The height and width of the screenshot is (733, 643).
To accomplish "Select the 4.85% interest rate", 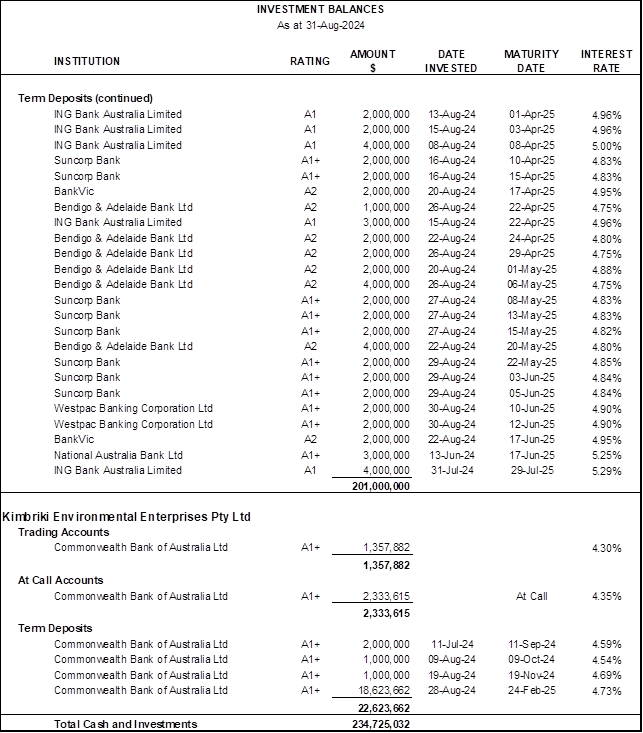I will click(x=607, y=362).
